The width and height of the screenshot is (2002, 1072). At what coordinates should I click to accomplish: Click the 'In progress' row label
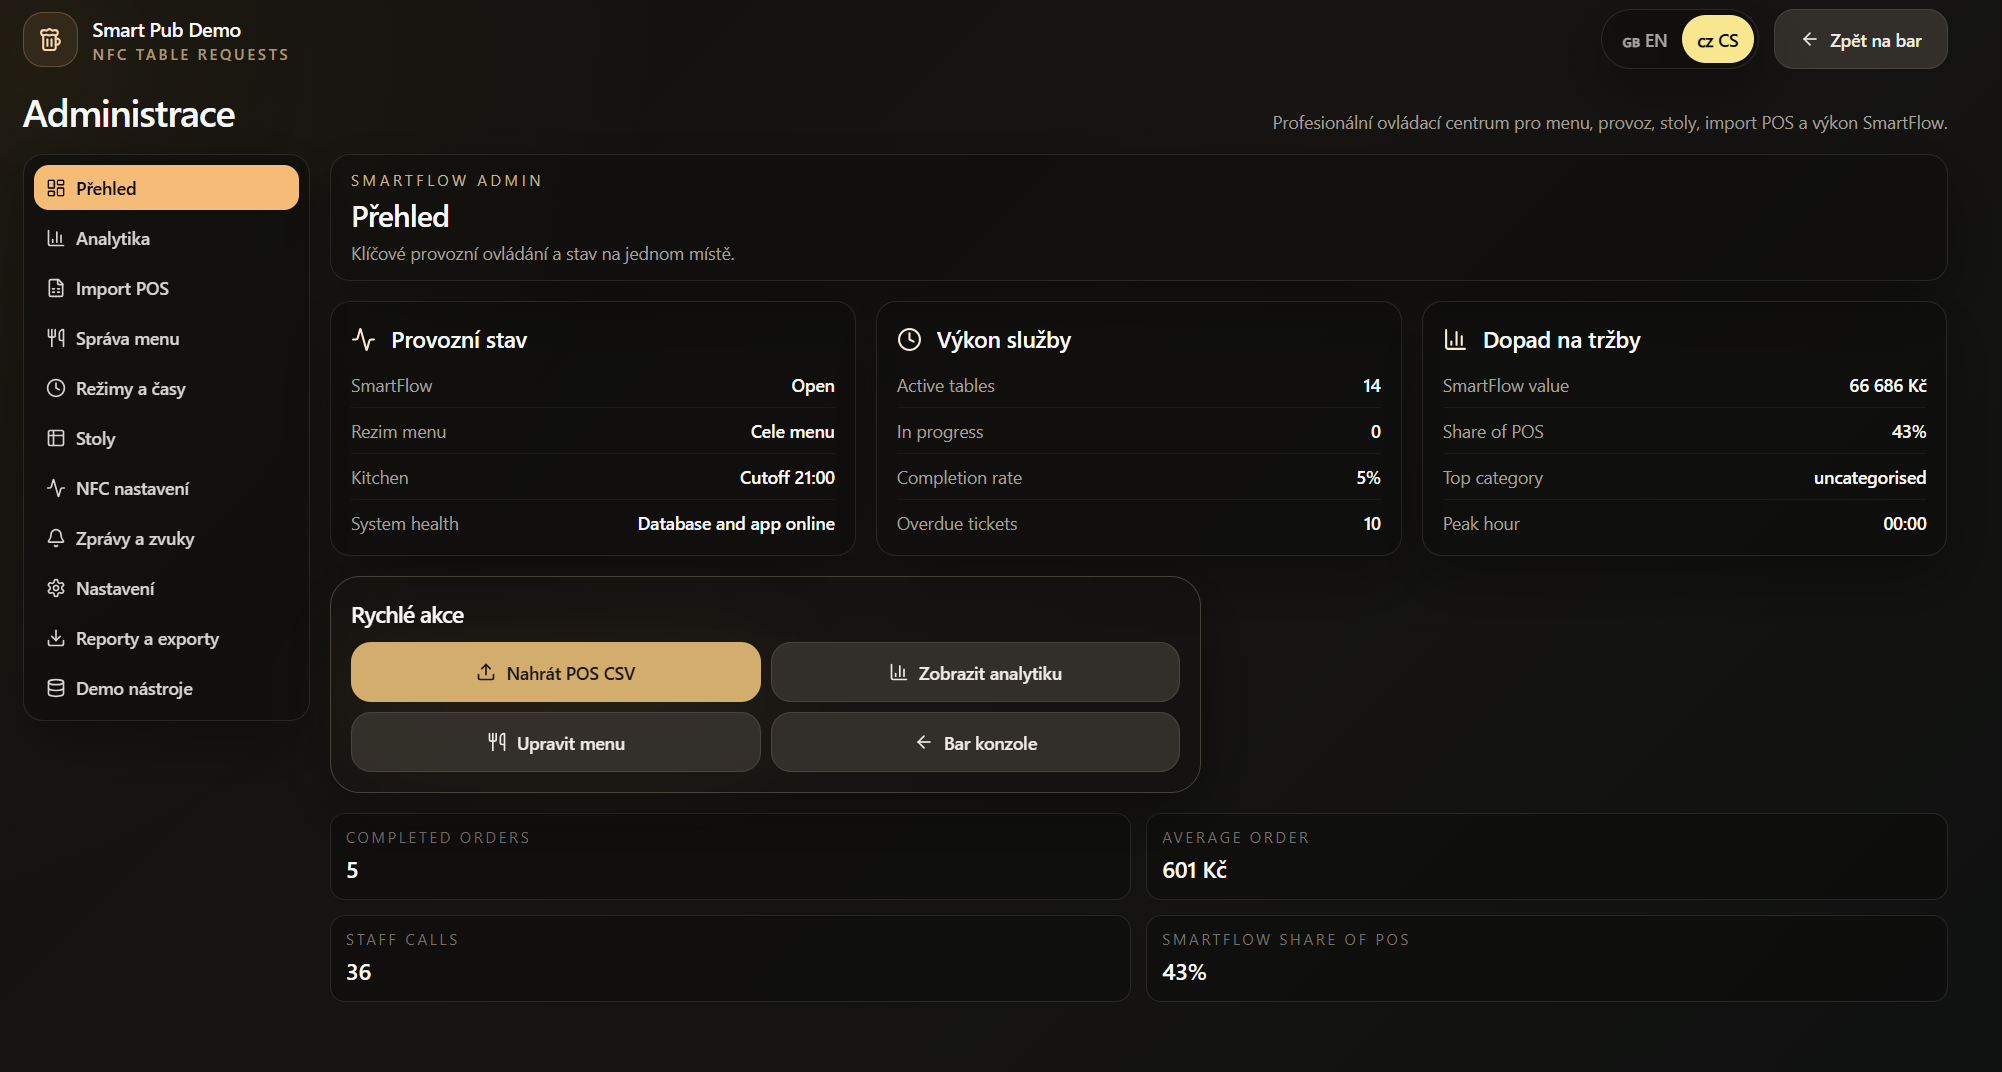tap(940, 432)
